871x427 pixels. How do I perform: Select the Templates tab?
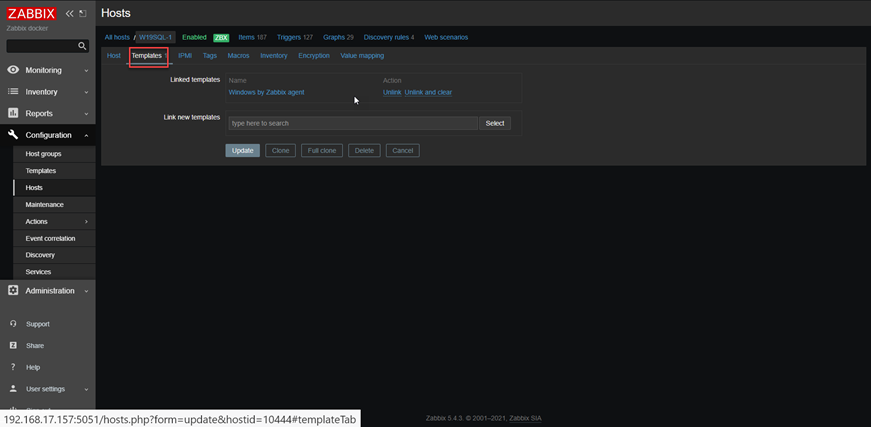click(149, 56)
